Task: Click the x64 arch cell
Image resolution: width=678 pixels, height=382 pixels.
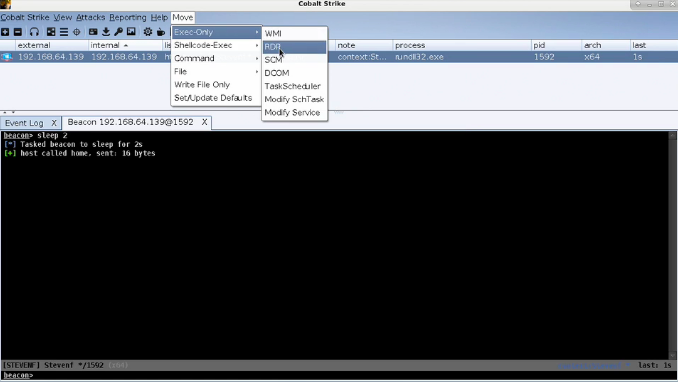Action: [x=605, y=57]
